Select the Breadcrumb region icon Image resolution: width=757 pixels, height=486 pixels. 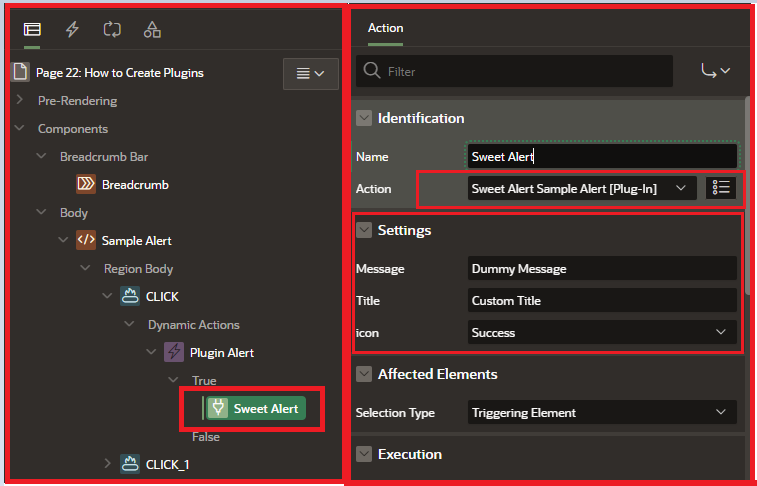86,184
